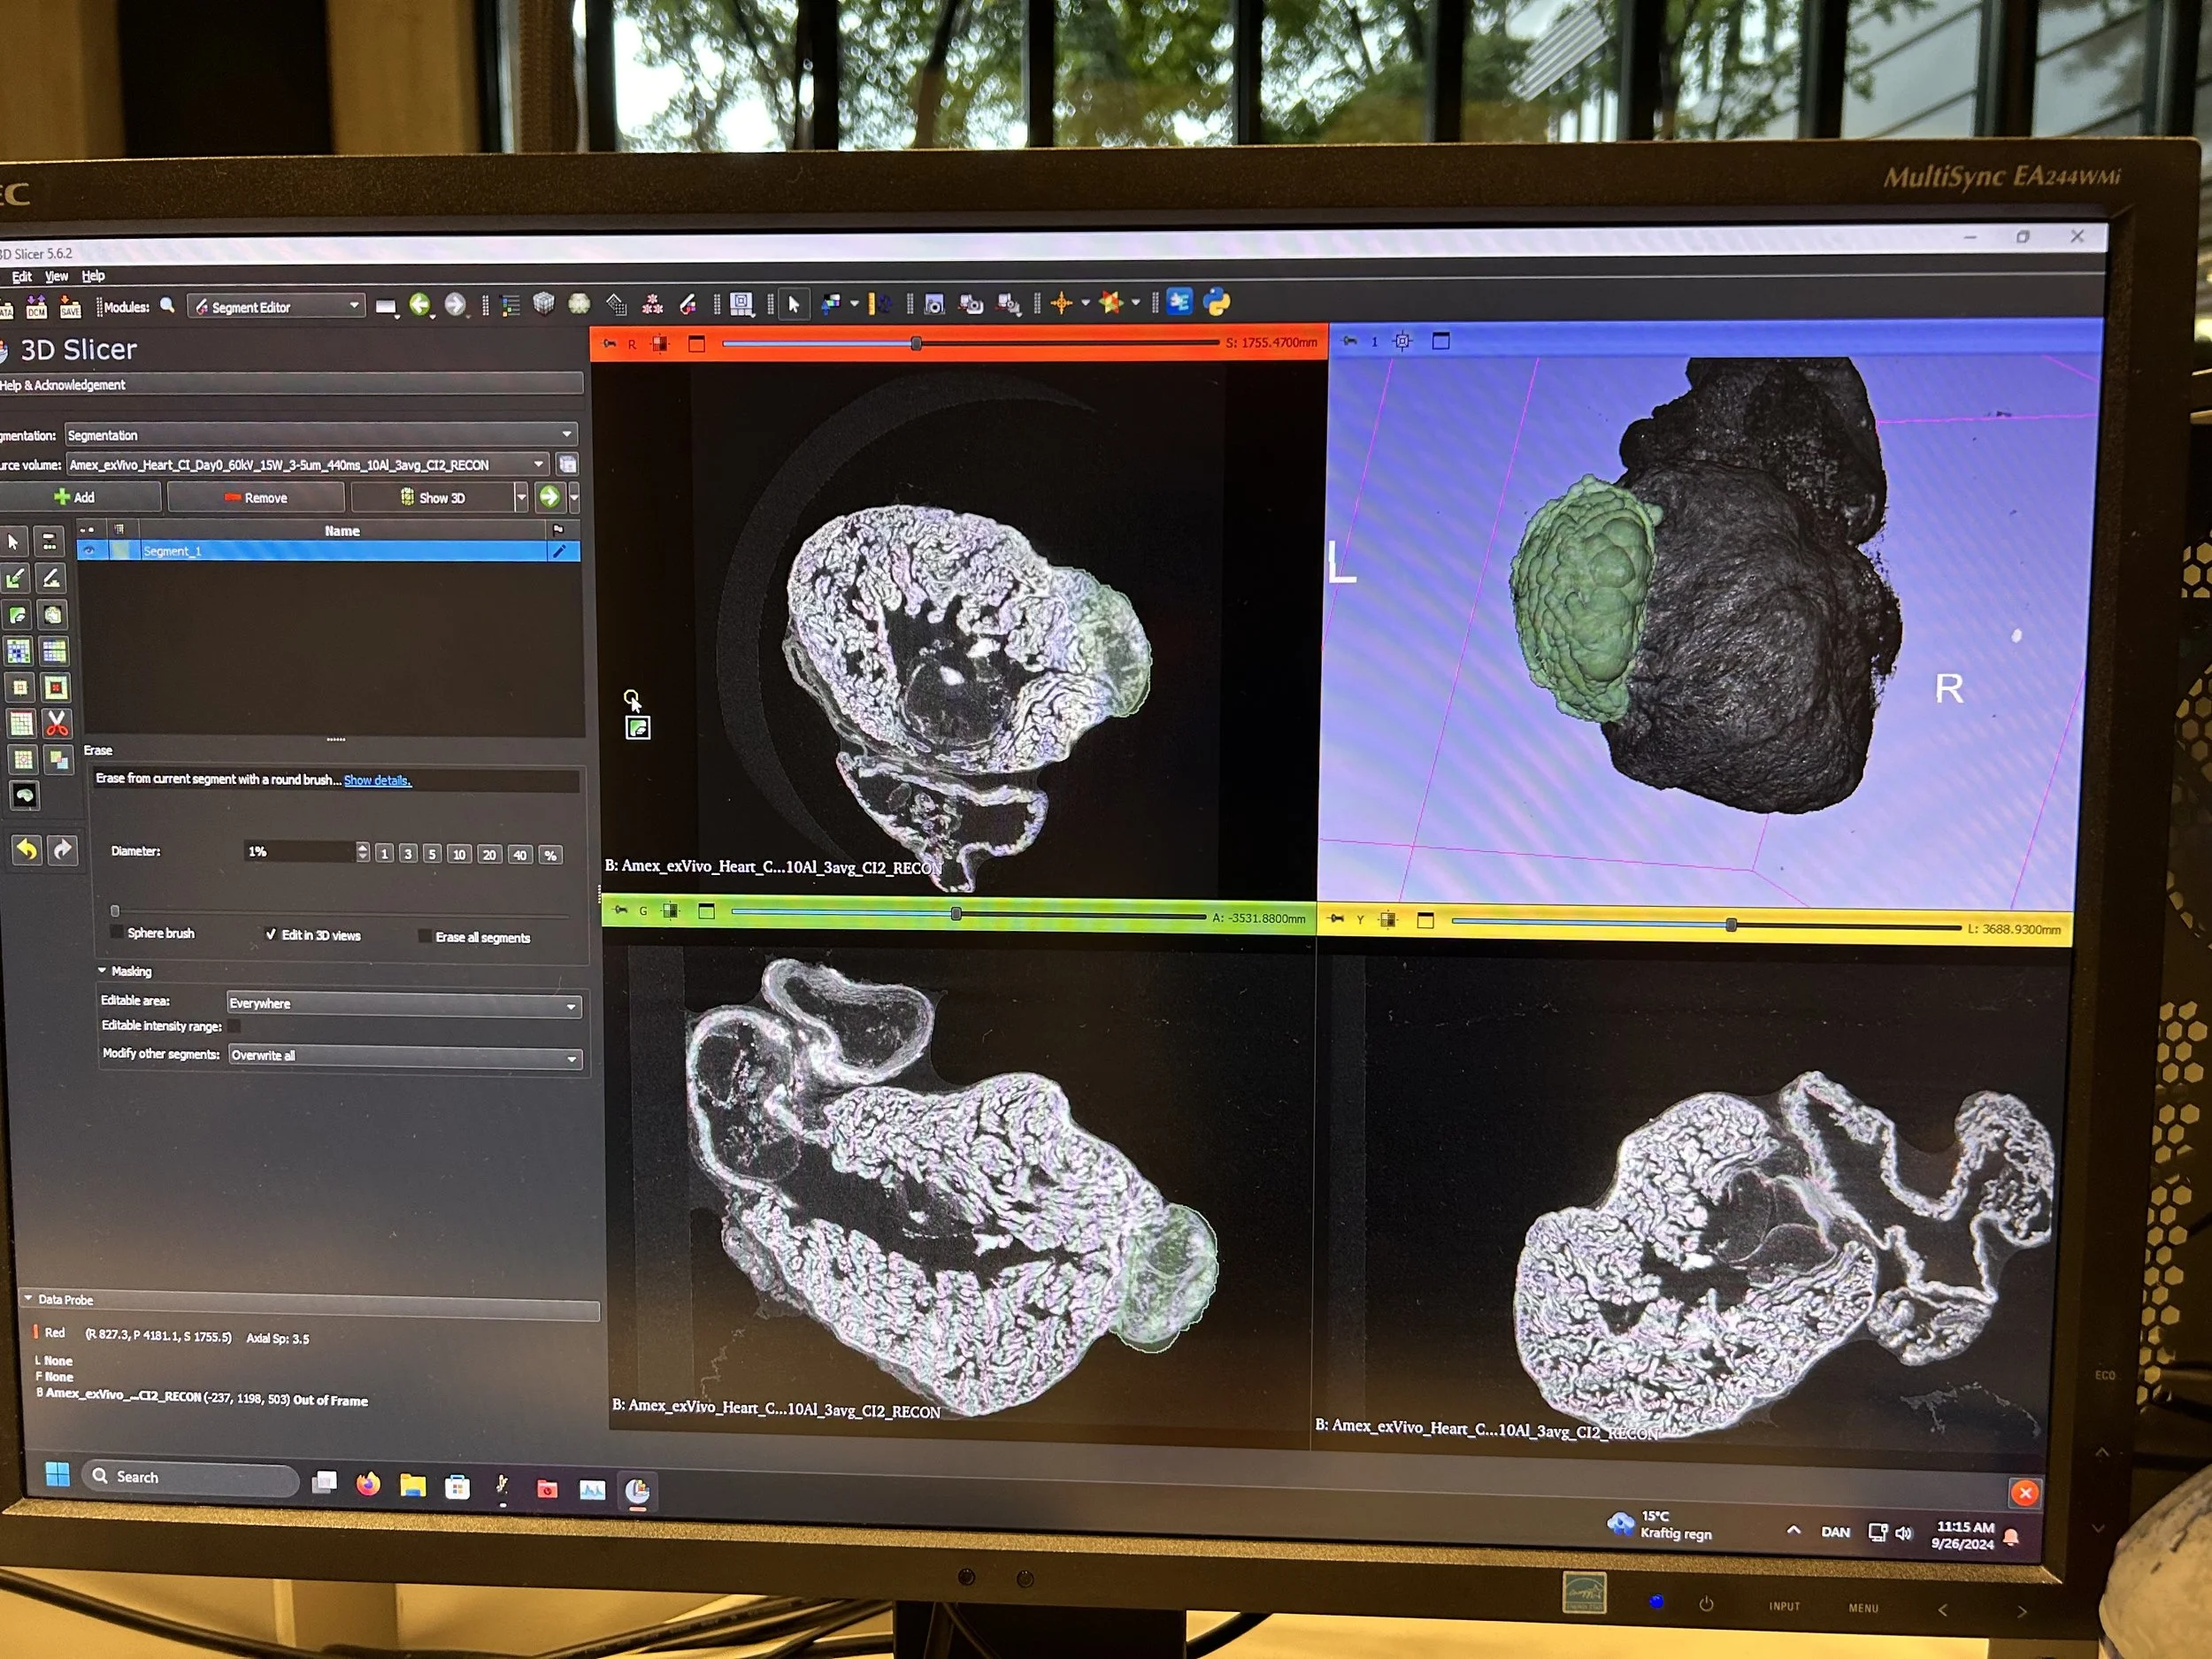2212x1659 pixels.
Task: Click the center 3D view icon
Action: (1402, 341)
